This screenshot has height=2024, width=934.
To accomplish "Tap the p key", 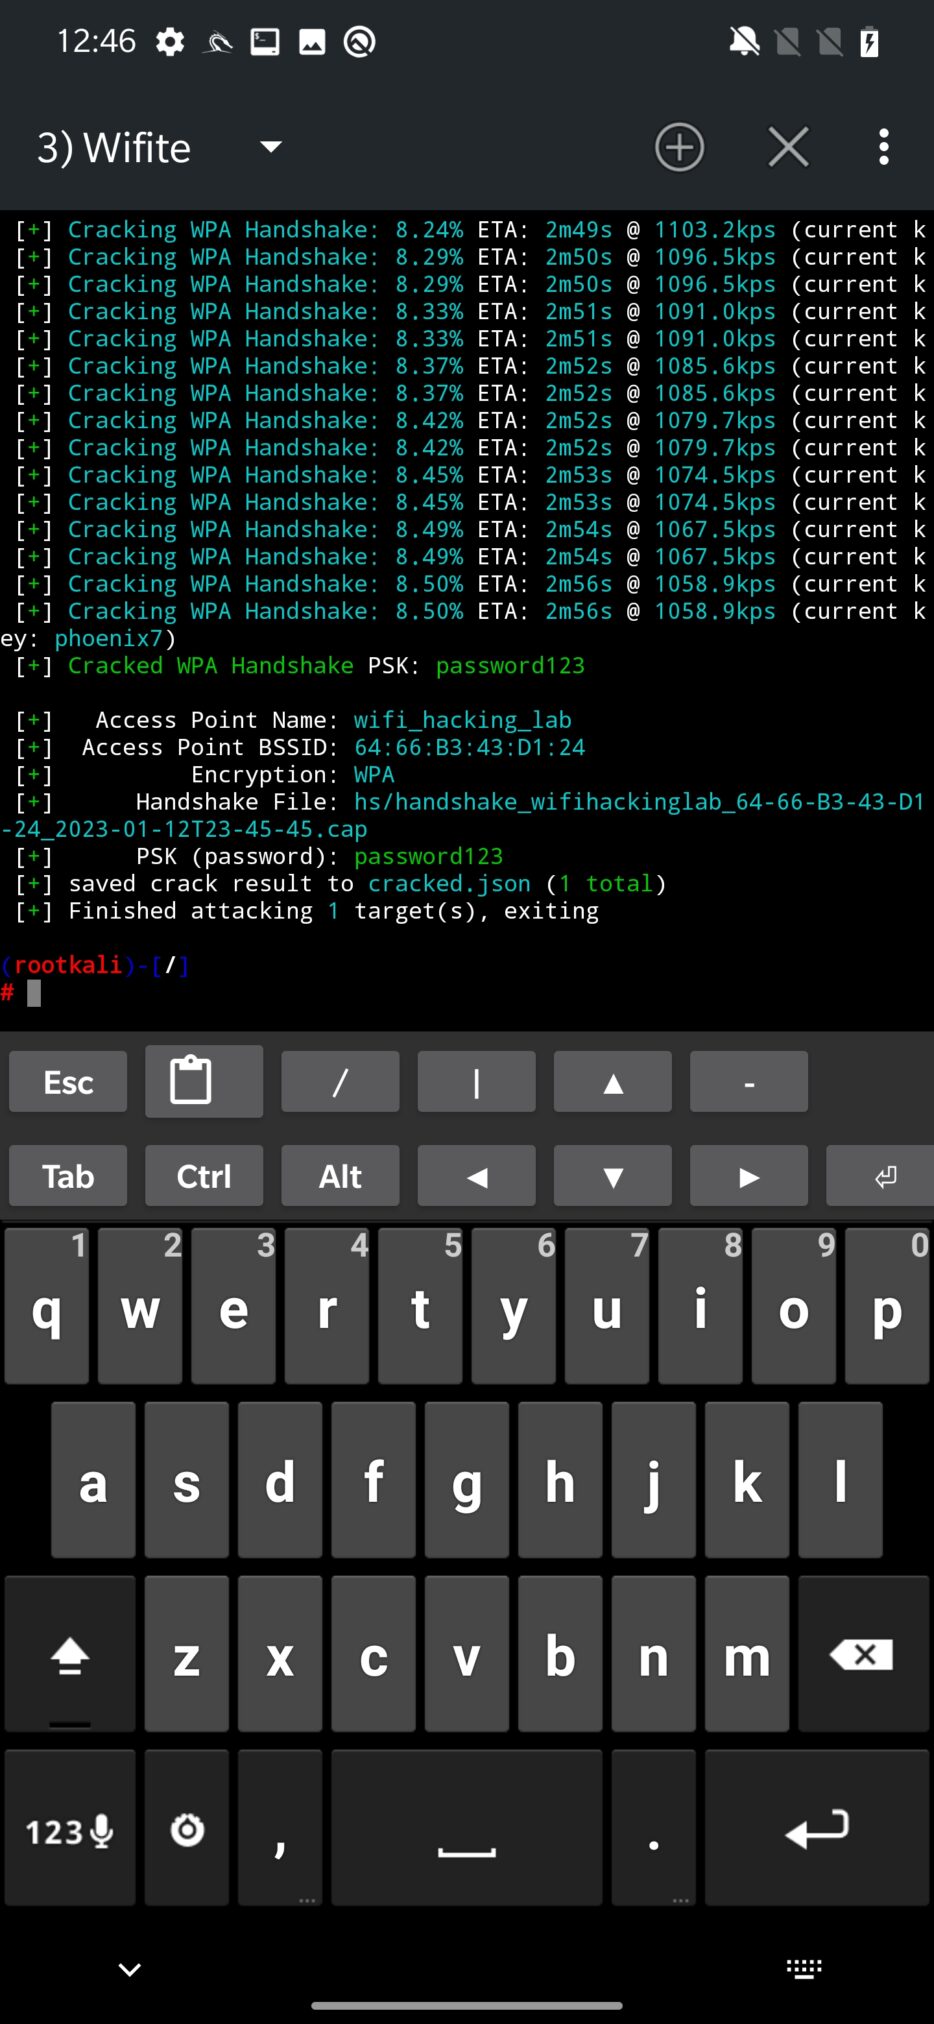I will [x=887, y=1306].
